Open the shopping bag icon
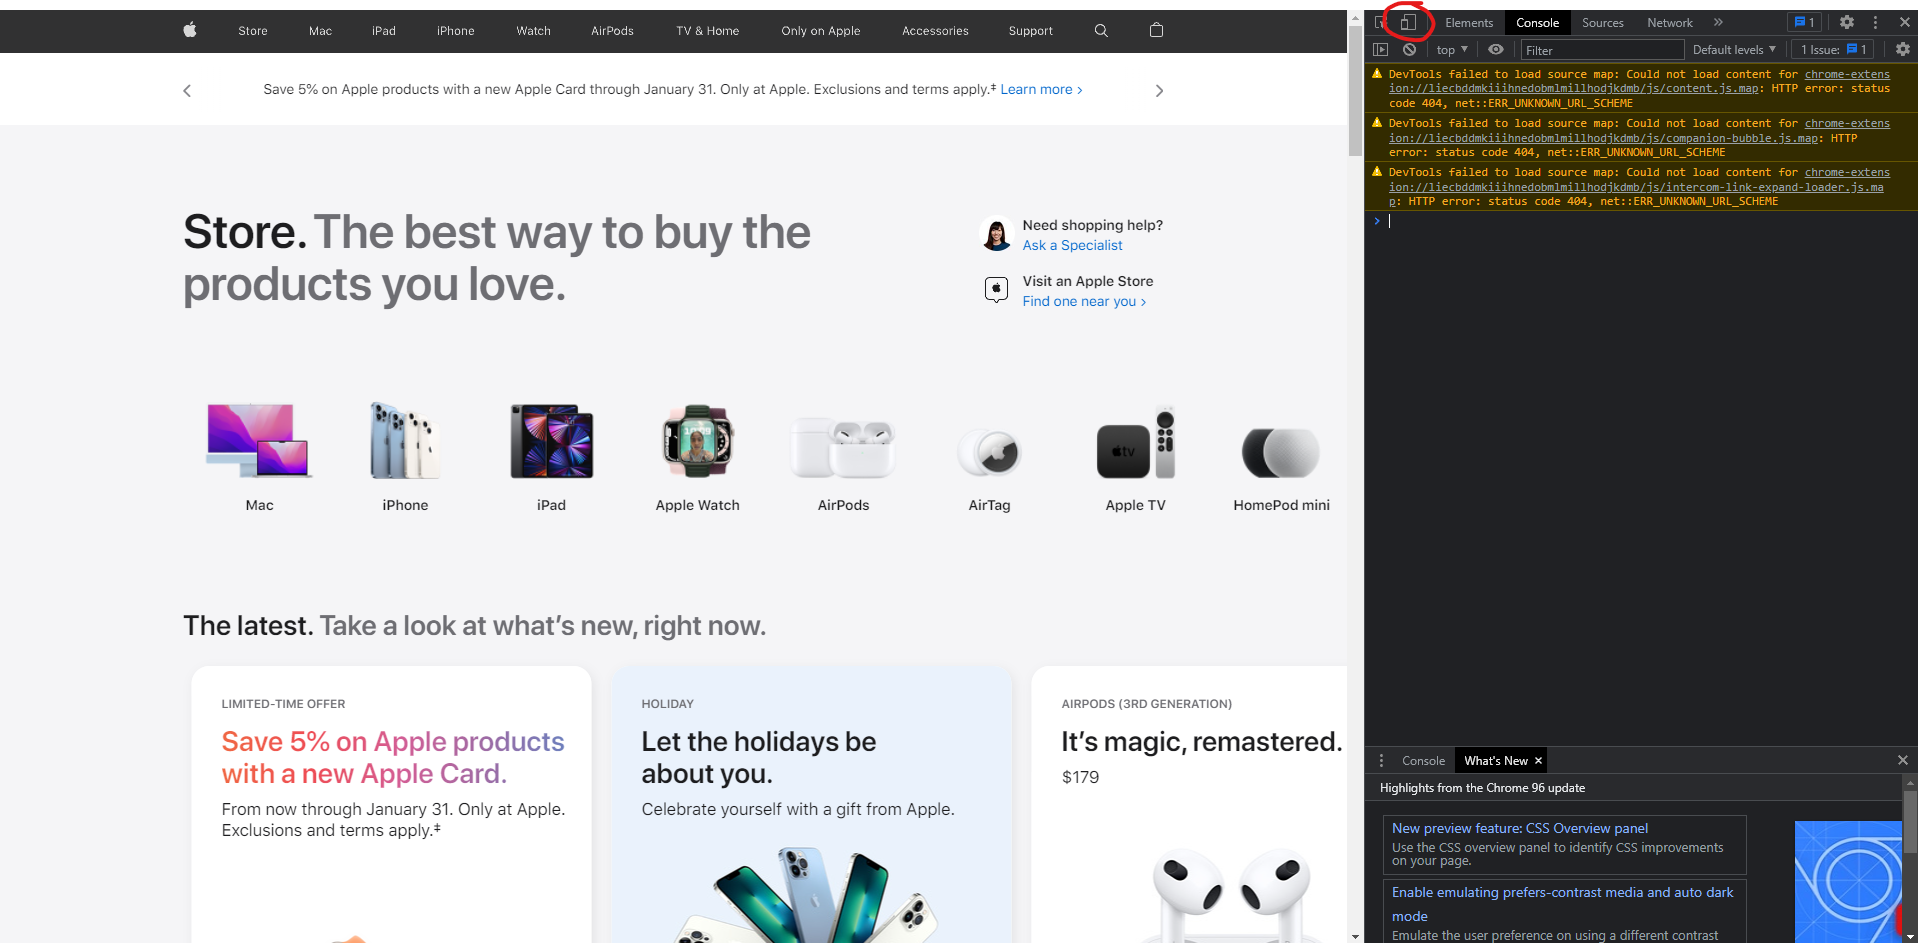 click(1156, 30)
